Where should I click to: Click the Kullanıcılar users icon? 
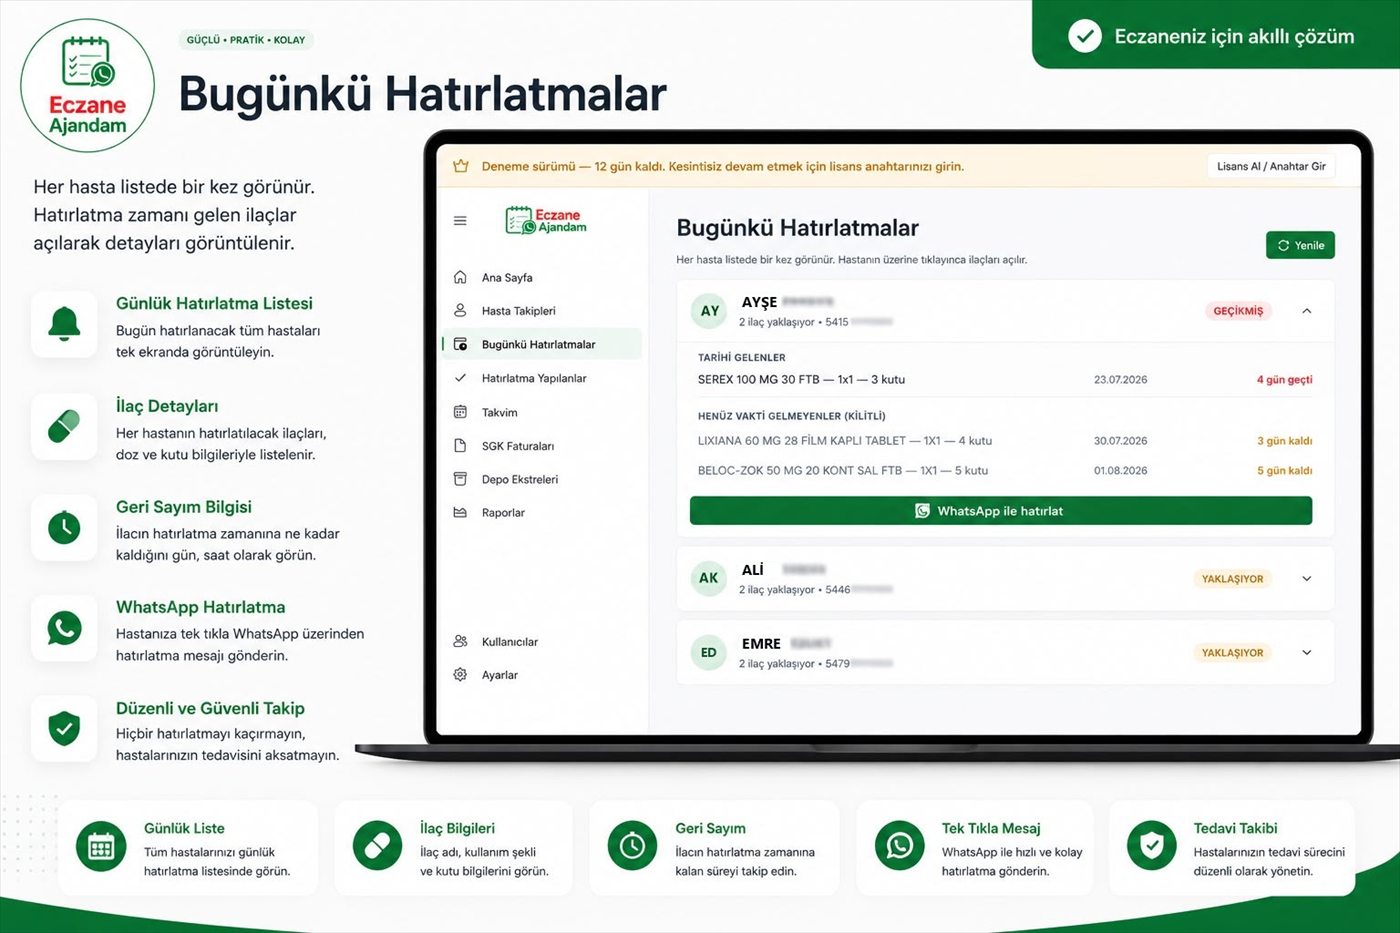pos(460,641)
